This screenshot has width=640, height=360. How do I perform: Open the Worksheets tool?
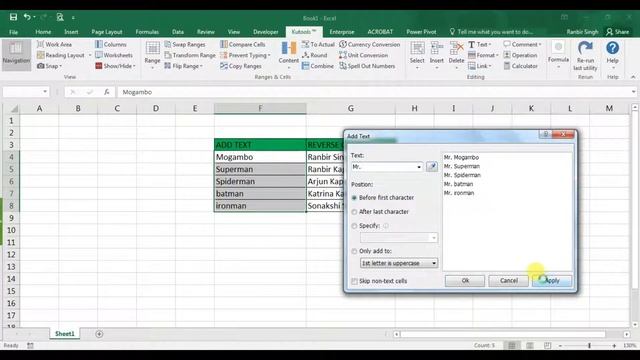pyautogui.click(x=114, y=55)
